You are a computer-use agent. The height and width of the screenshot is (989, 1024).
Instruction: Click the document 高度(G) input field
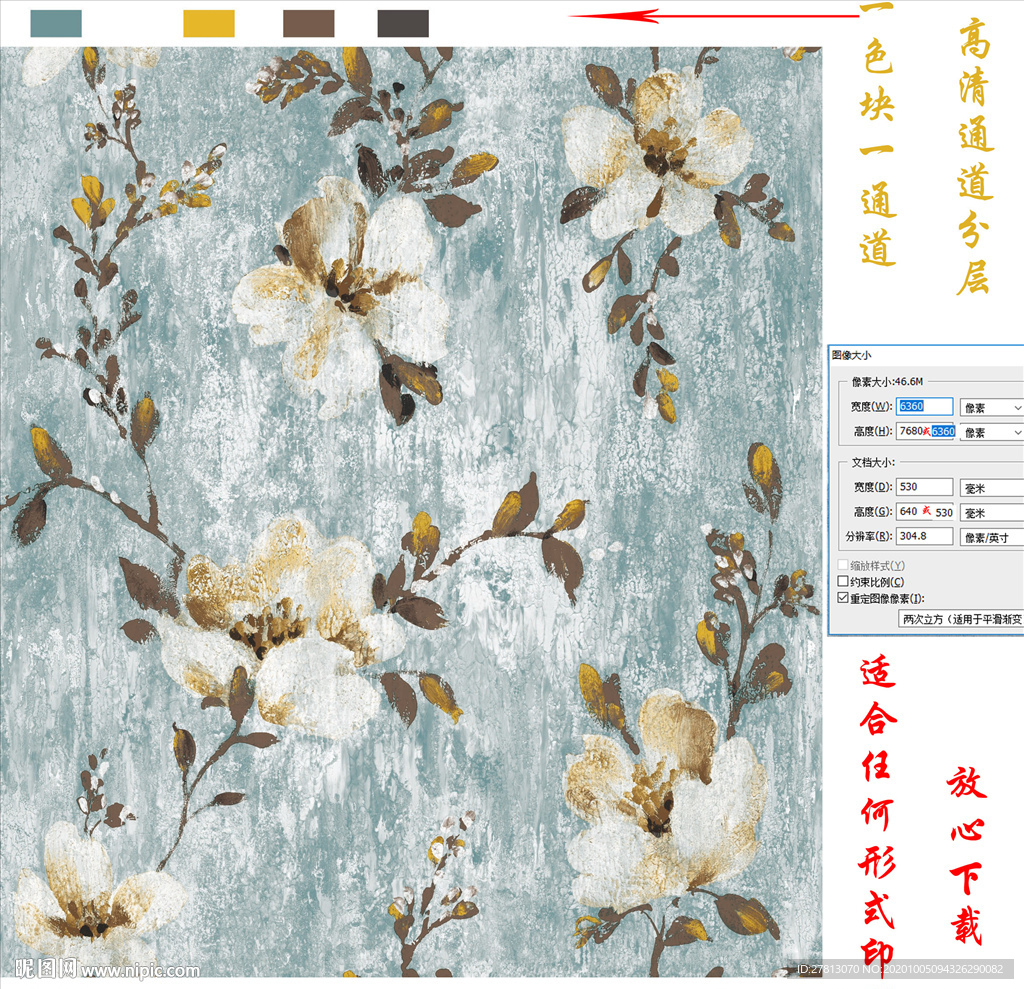tap(926, 512)
